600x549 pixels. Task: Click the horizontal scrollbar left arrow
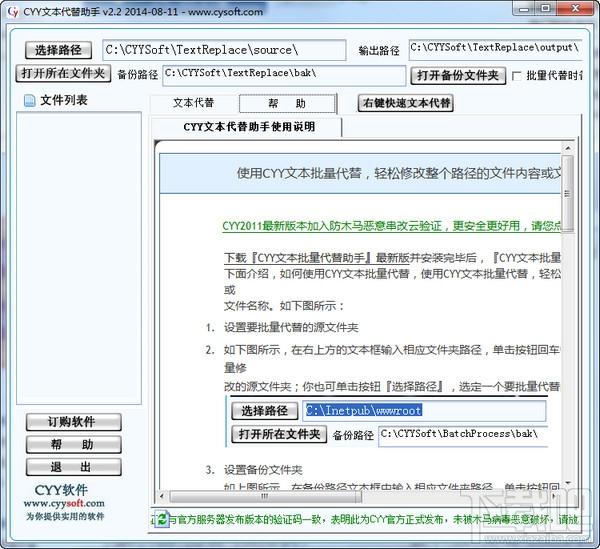pos(162,497)
